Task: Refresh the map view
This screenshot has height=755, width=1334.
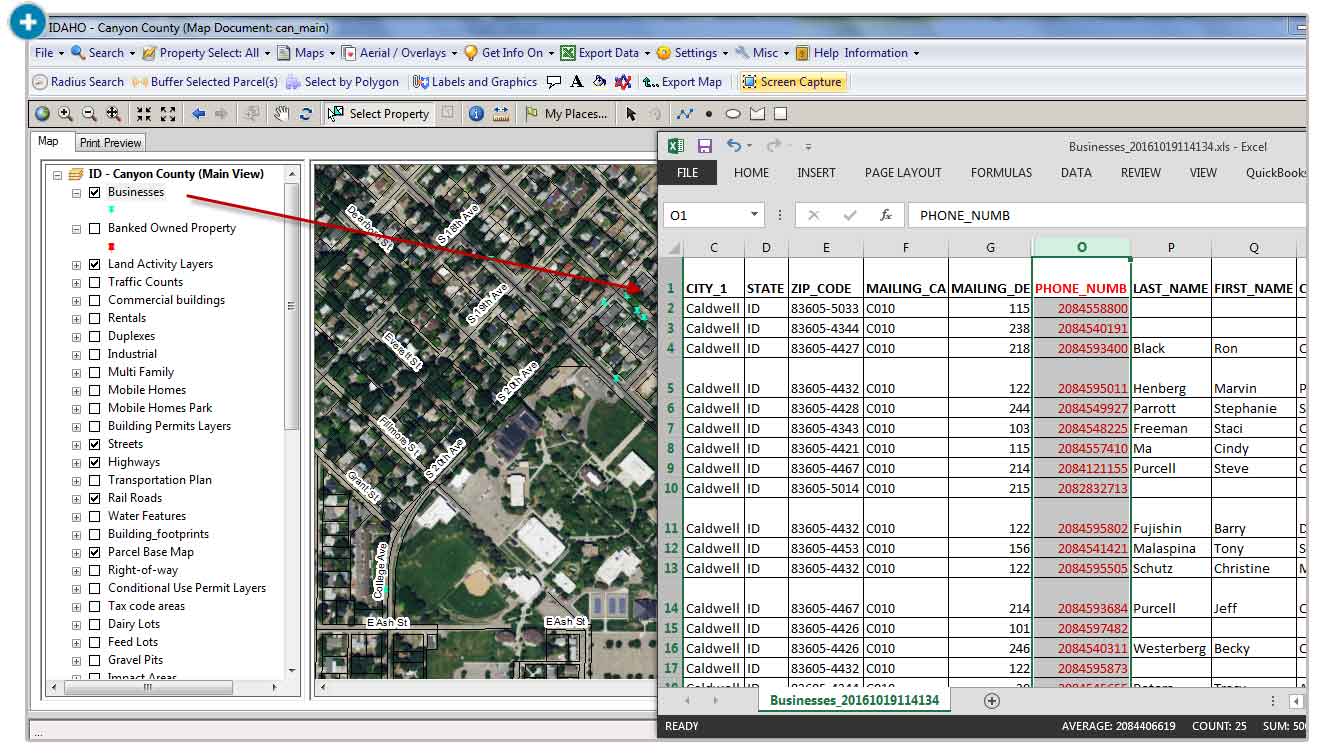Action: [x=306, y=114]
